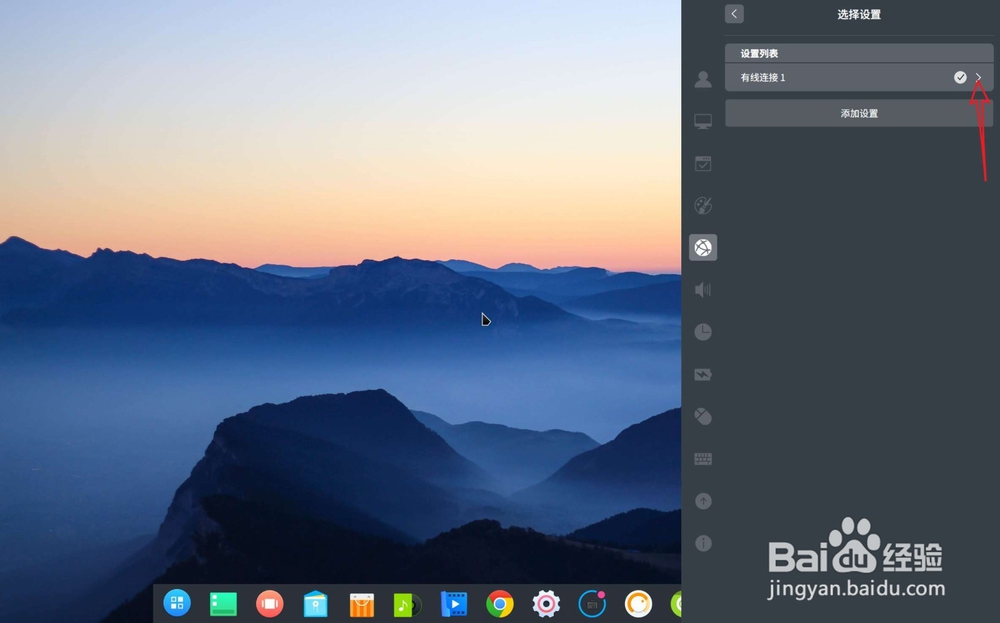
Task: Open Time and Date settings
Action: tap(703, 331)
